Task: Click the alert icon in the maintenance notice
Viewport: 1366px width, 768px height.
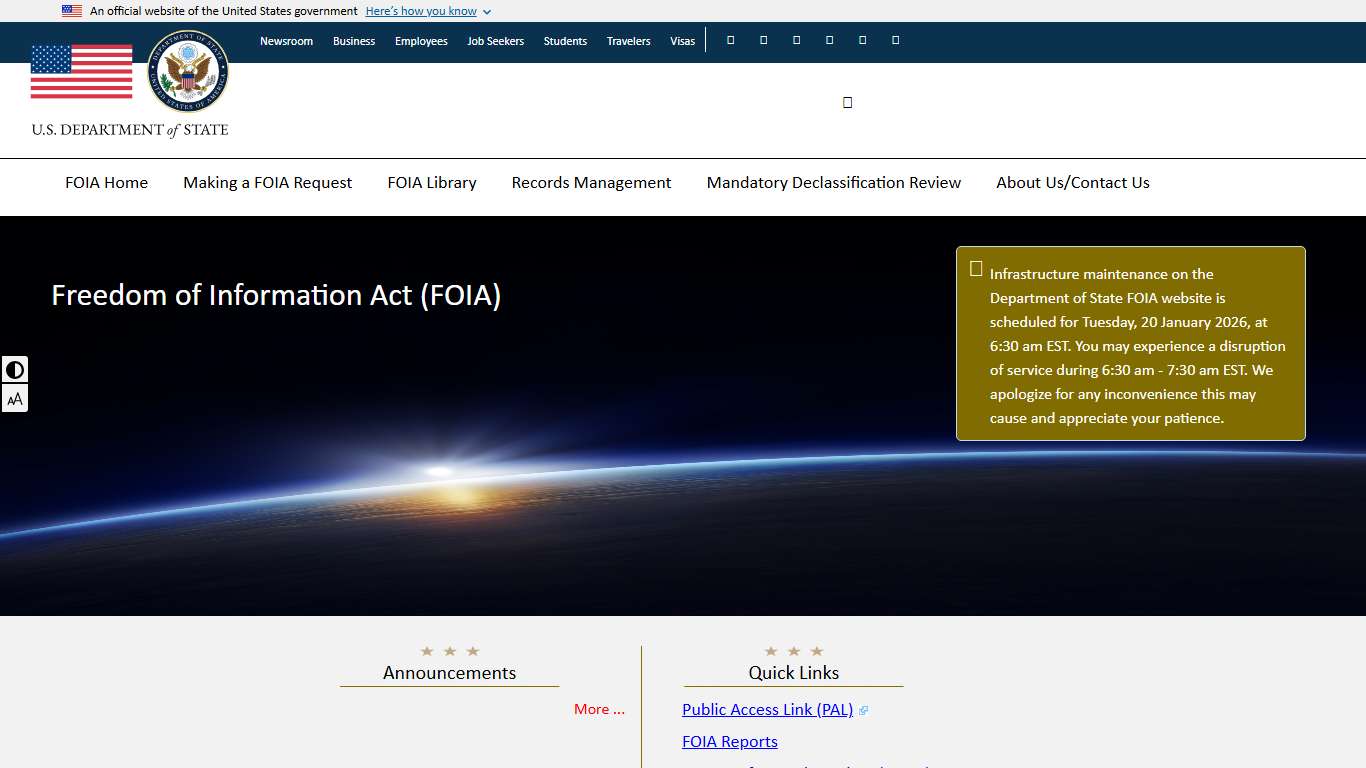Action: [x=975, y=268]
